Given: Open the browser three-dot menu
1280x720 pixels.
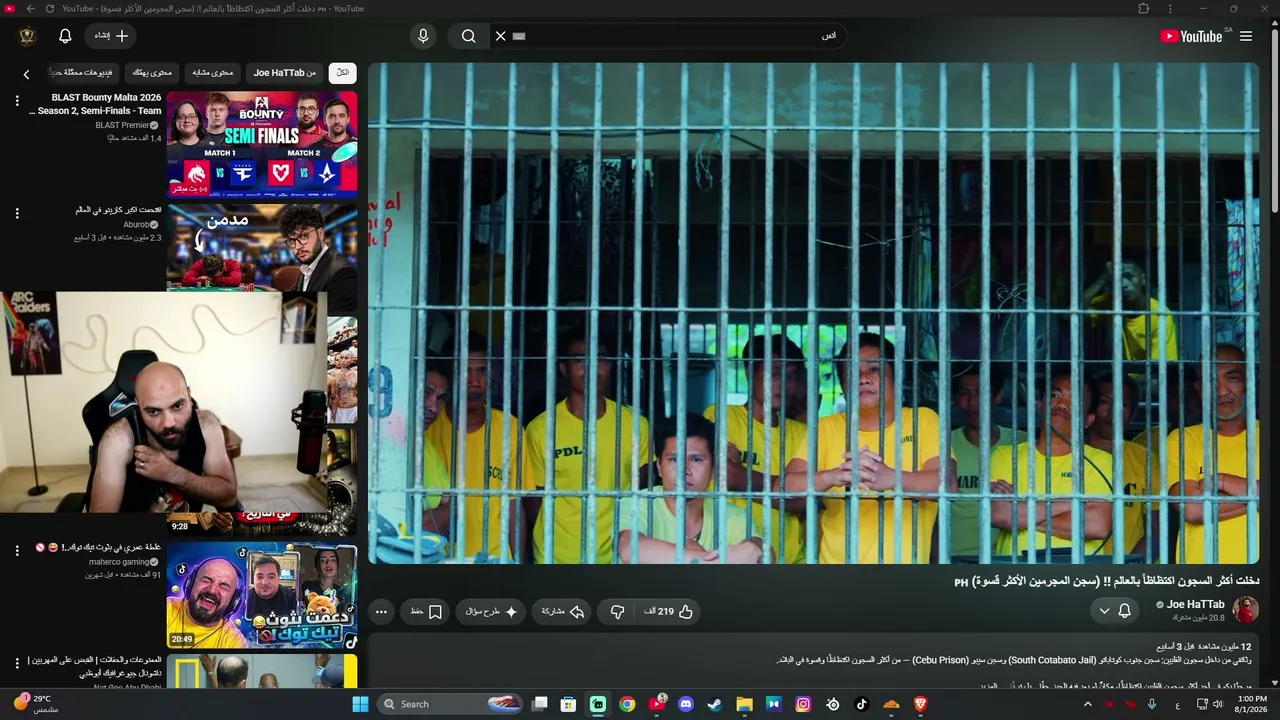Looking at the screenshot, I should click(x=1170, y=9).
